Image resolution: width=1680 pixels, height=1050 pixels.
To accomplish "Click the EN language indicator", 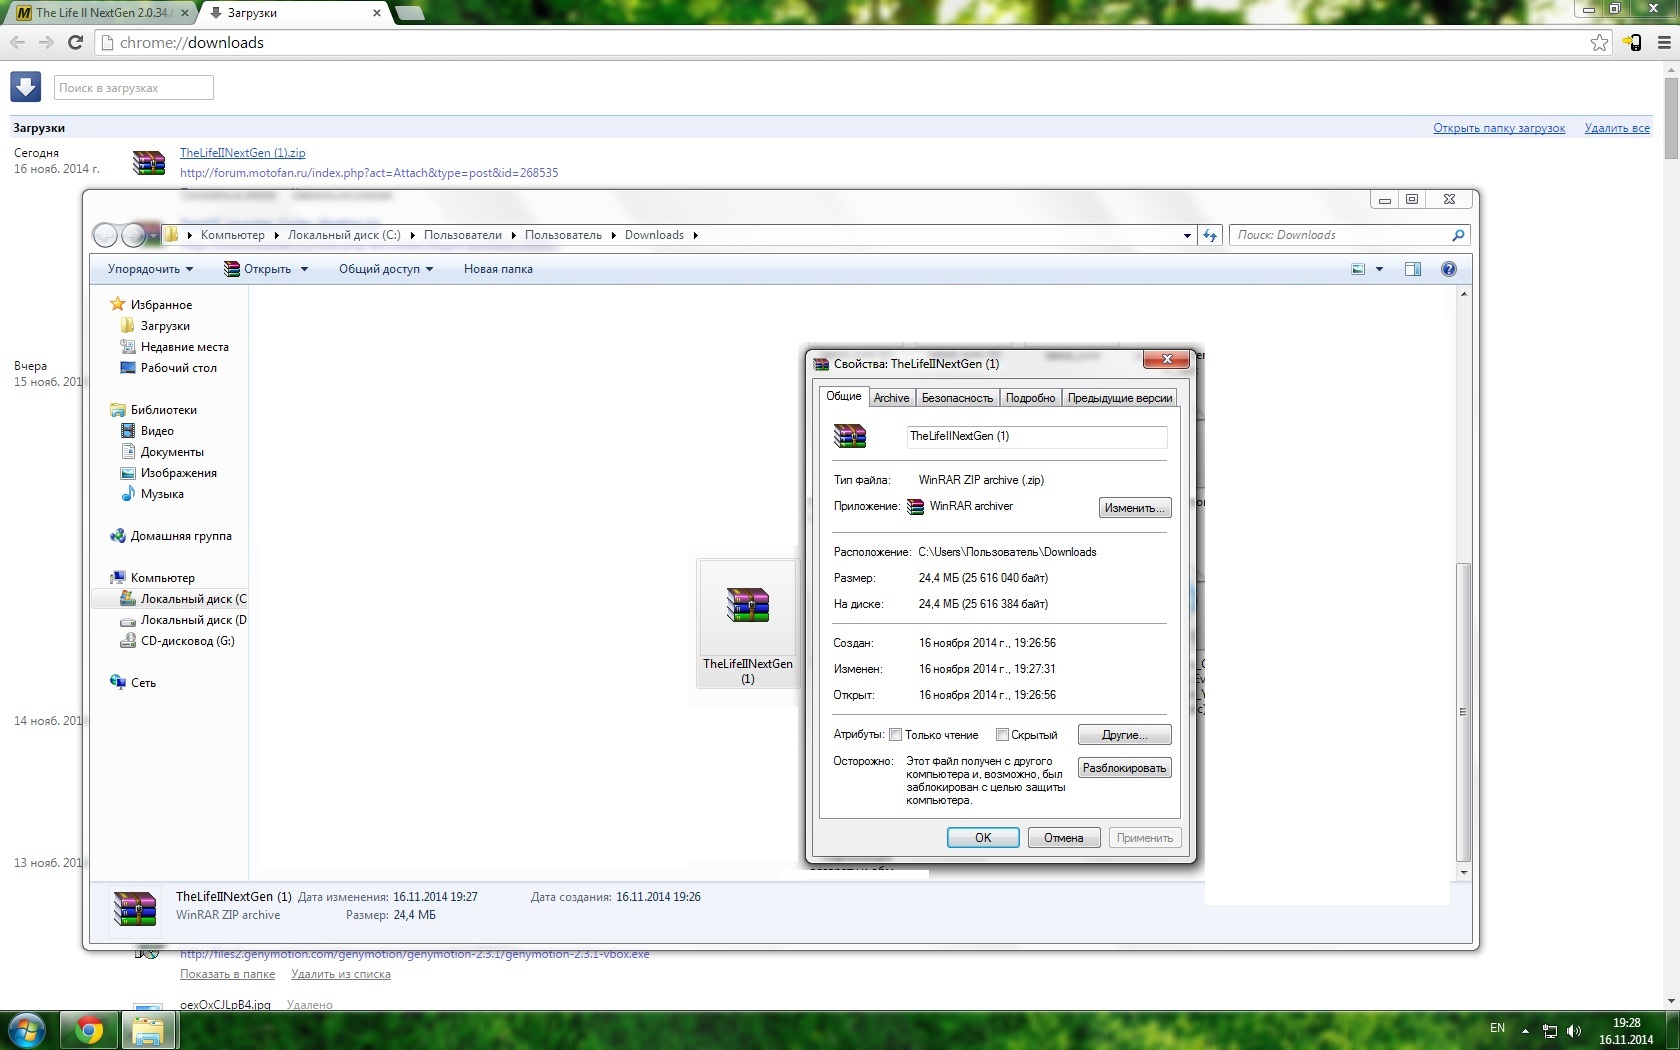I will point(1497,1028).
